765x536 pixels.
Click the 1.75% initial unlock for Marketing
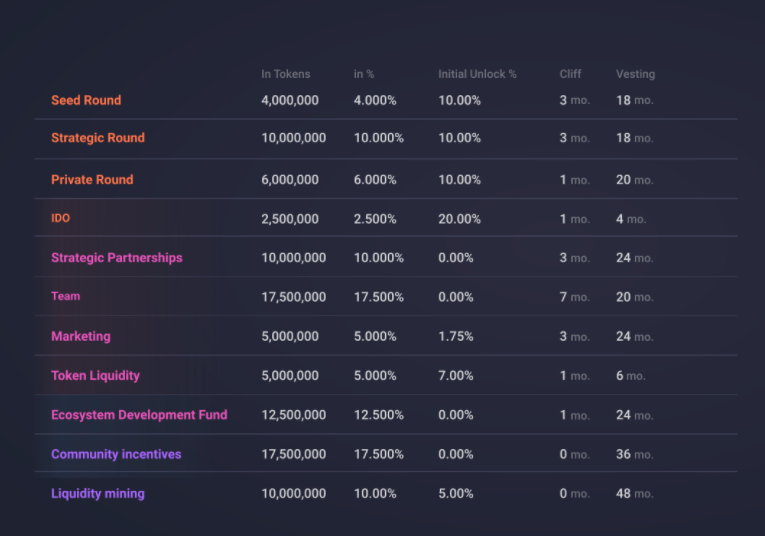(456, 337)
